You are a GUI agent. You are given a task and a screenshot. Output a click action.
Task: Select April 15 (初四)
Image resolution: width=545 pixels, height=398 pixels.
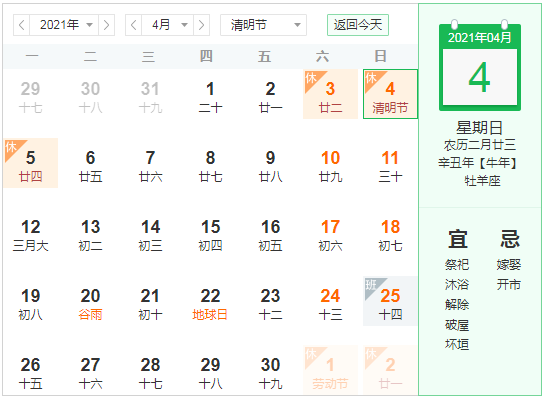(x=210, y=232)
